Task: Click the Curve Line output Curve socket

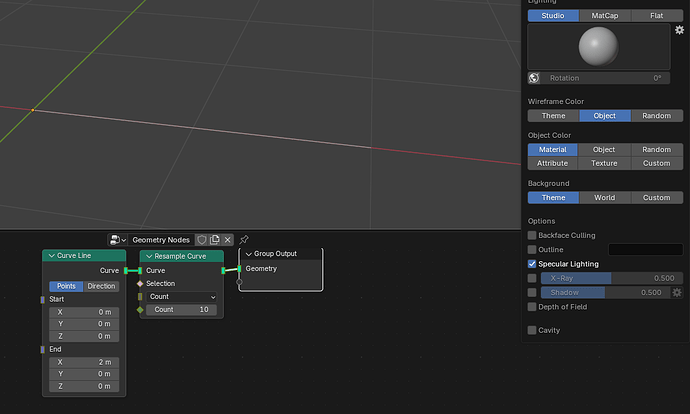Action: coord(126,271)
